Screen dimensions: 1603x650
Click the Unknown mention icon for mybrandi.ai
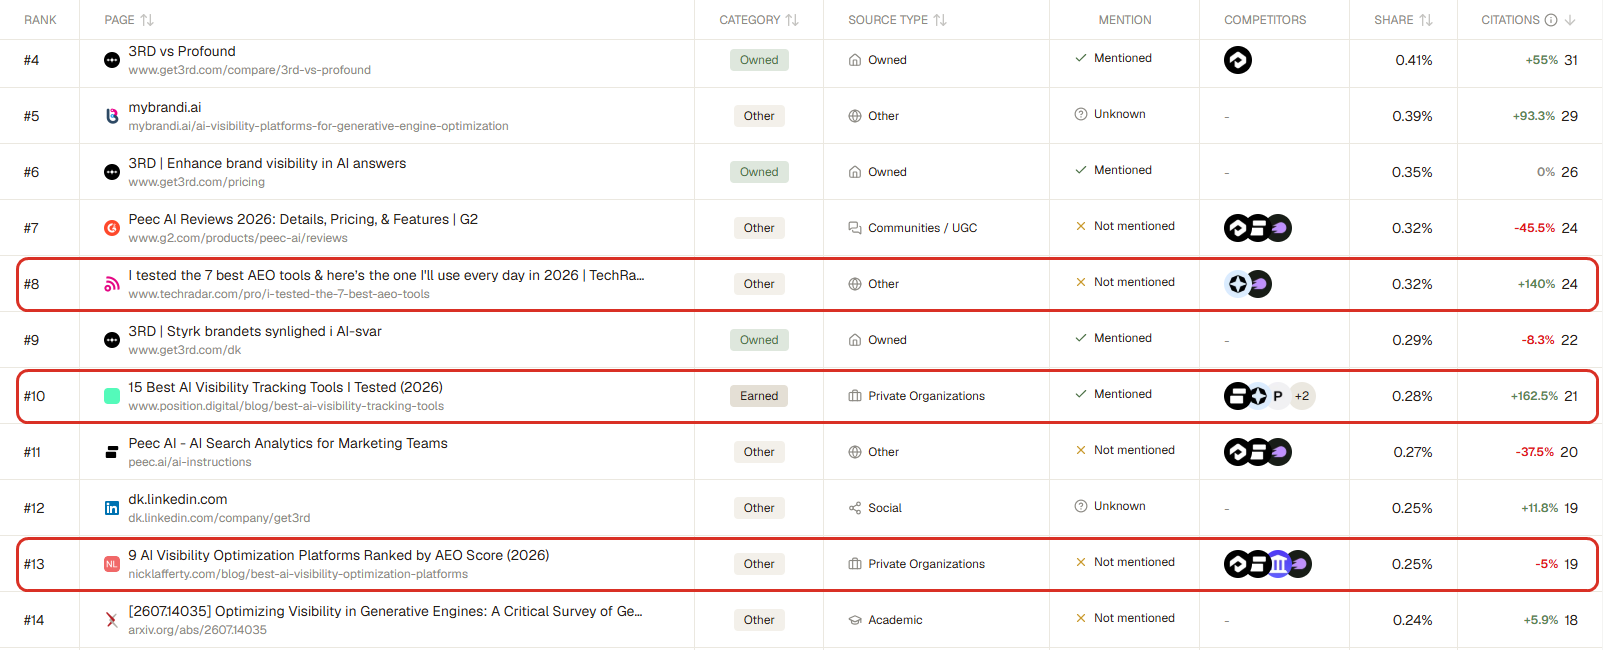[x=1081, y=114]
